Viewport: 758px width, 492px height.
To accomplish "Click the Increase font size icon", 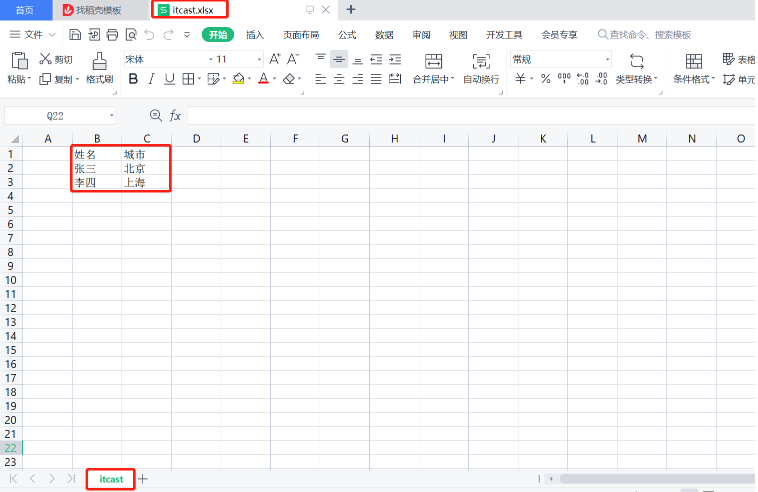I will coord(275,59).
